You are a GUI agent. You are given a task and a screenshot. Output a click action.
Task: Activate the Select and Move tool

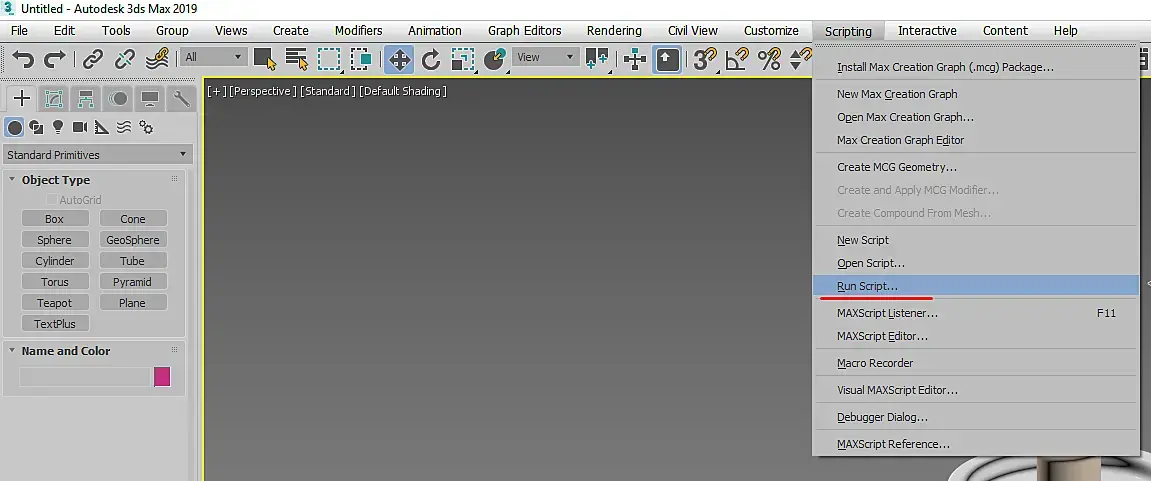pos(399,59)
